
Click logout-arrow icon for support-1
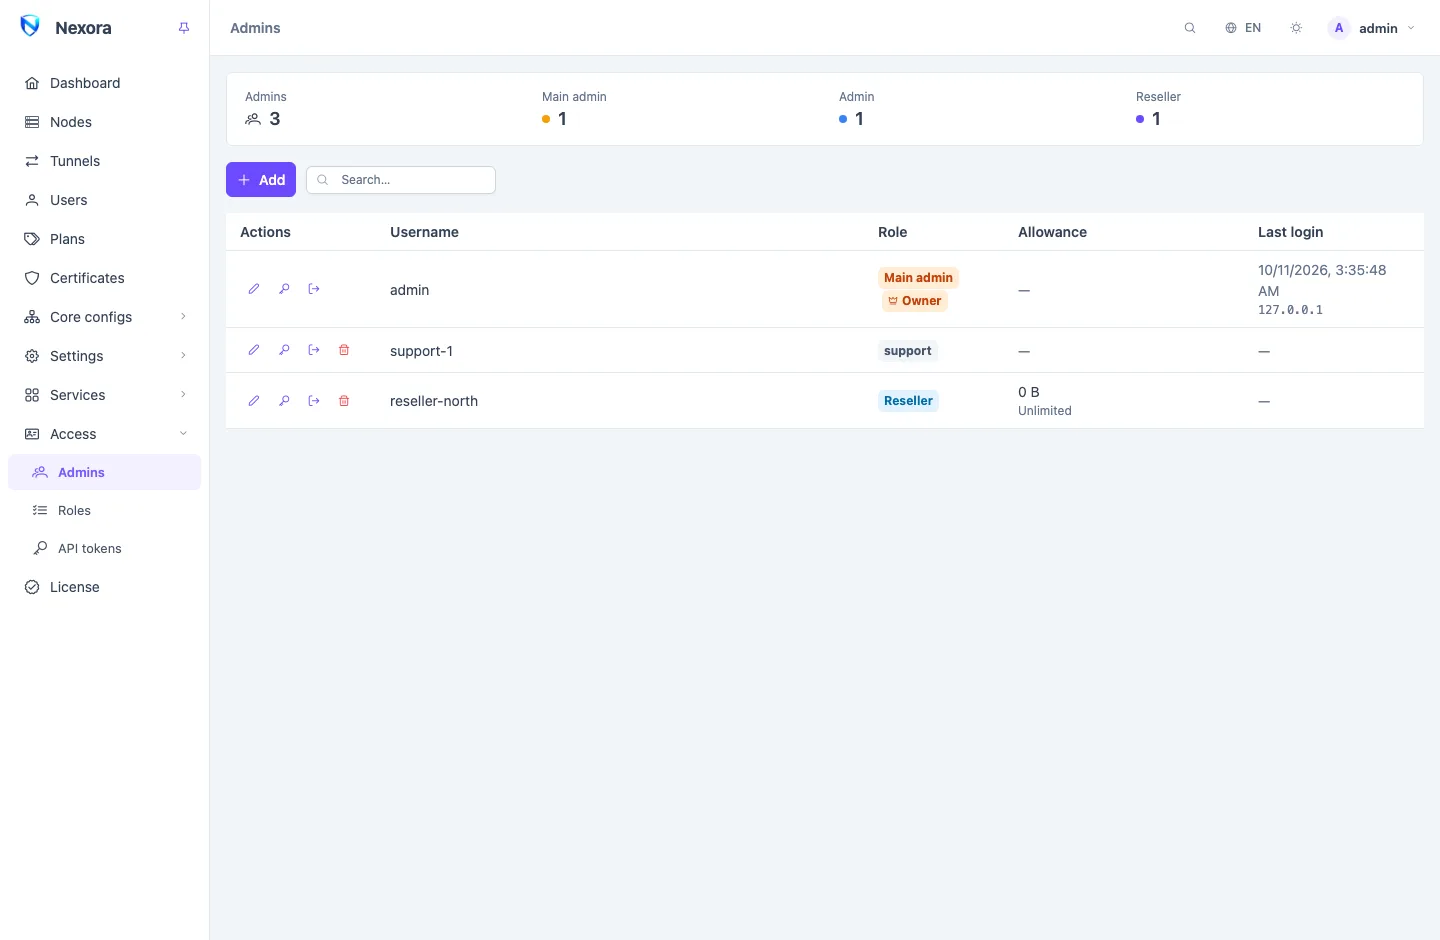(314, 350)
